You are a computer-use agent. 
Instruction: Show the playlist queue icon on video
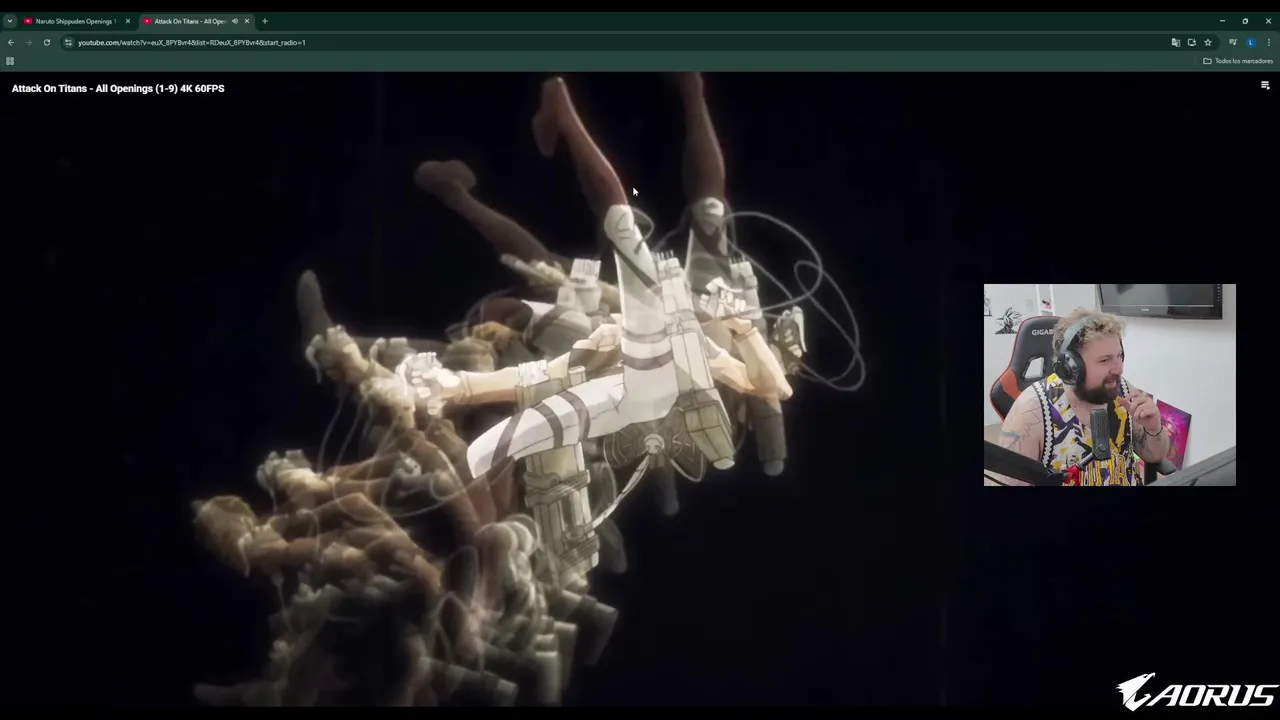coord(1265,86)
